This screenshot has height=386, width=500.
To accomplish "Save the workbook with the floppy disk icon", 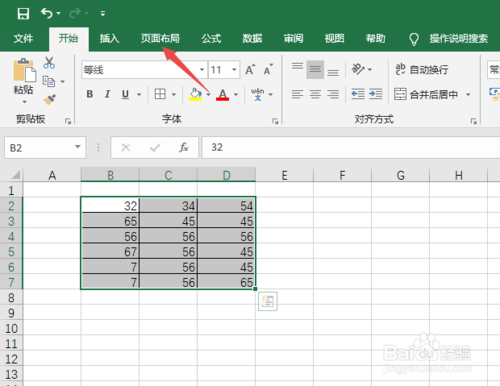I will tap(23, 14).
